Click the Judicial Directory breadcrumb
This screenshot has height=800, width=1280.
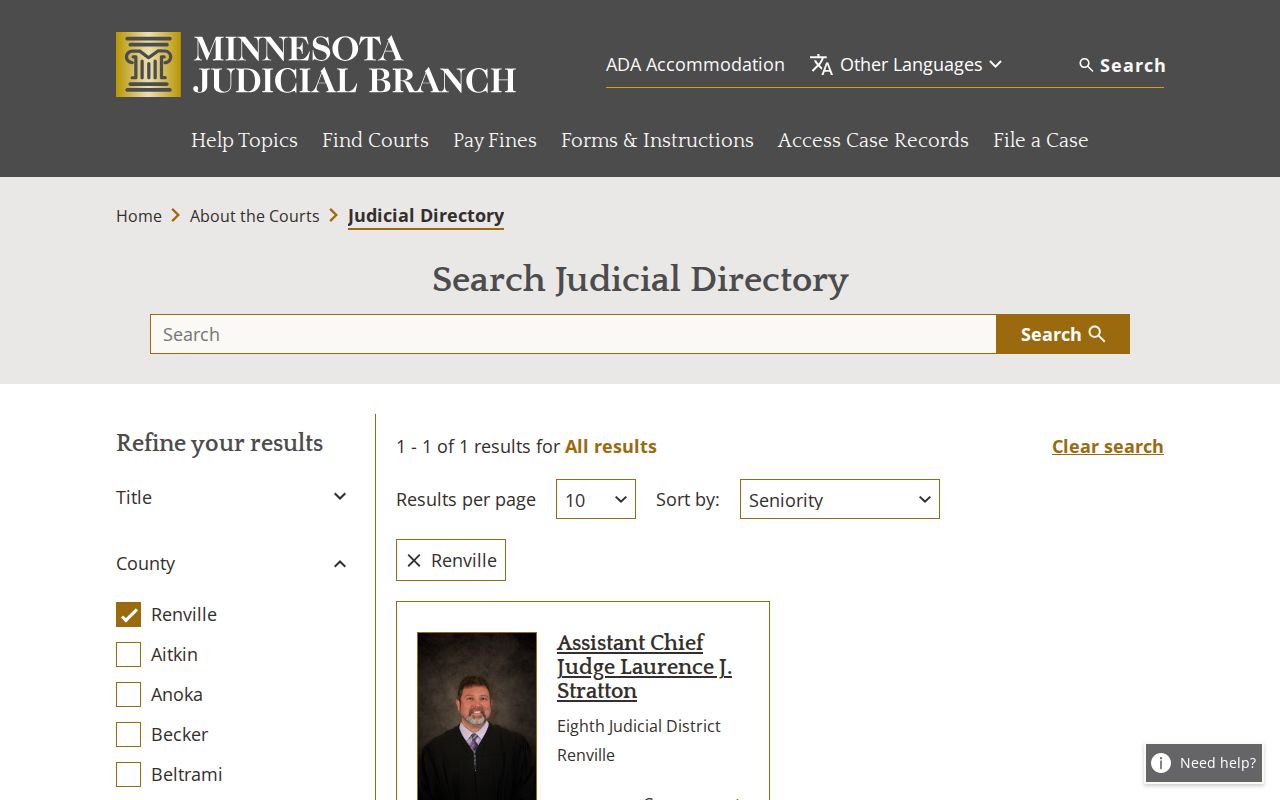[x=426, y=216]
